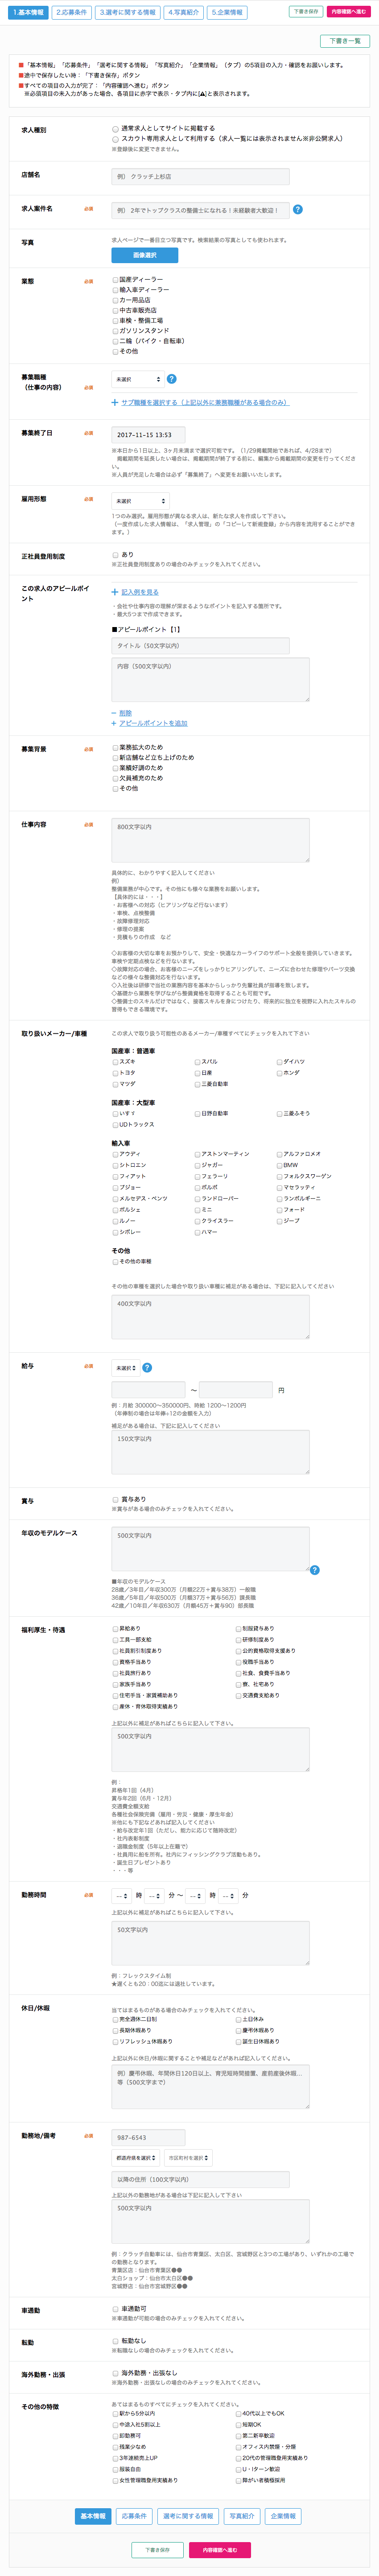Open 雇用形態 未選択 dropdown
This screenshot has width=379, height=2576.
(140, 500)
